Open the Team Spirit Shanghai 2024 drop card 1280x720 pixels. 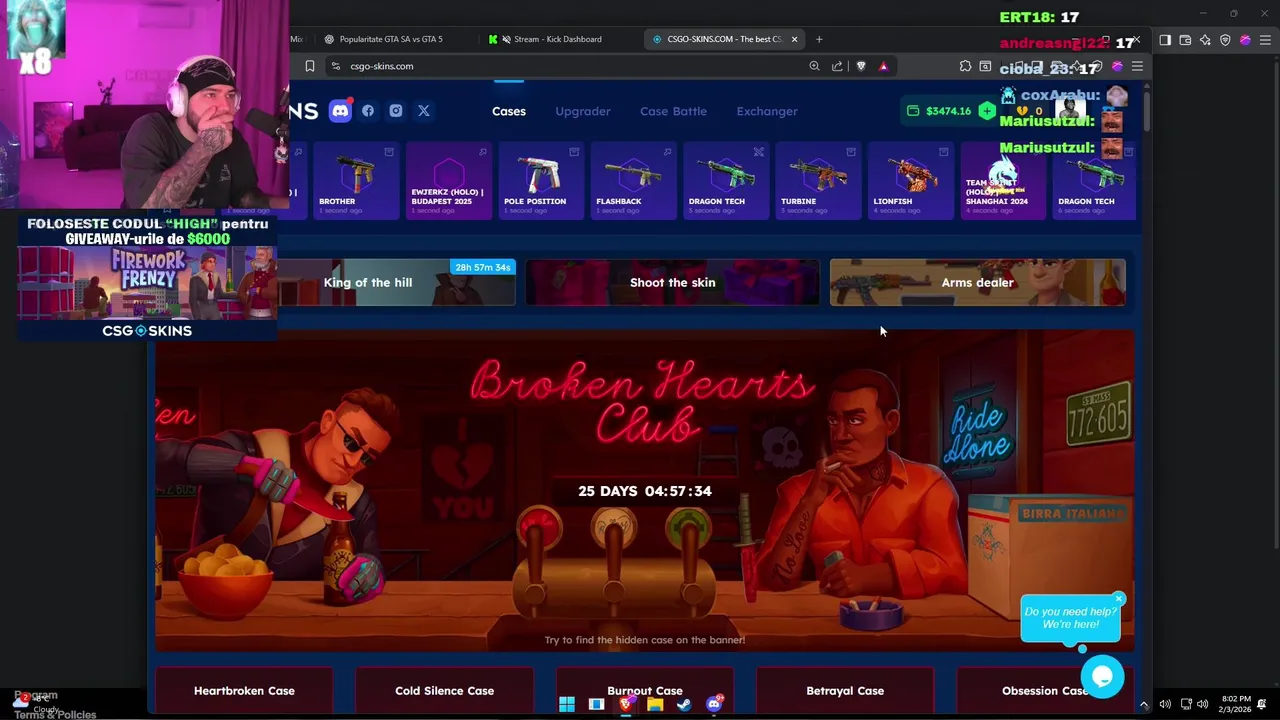tap(1003, 181)
